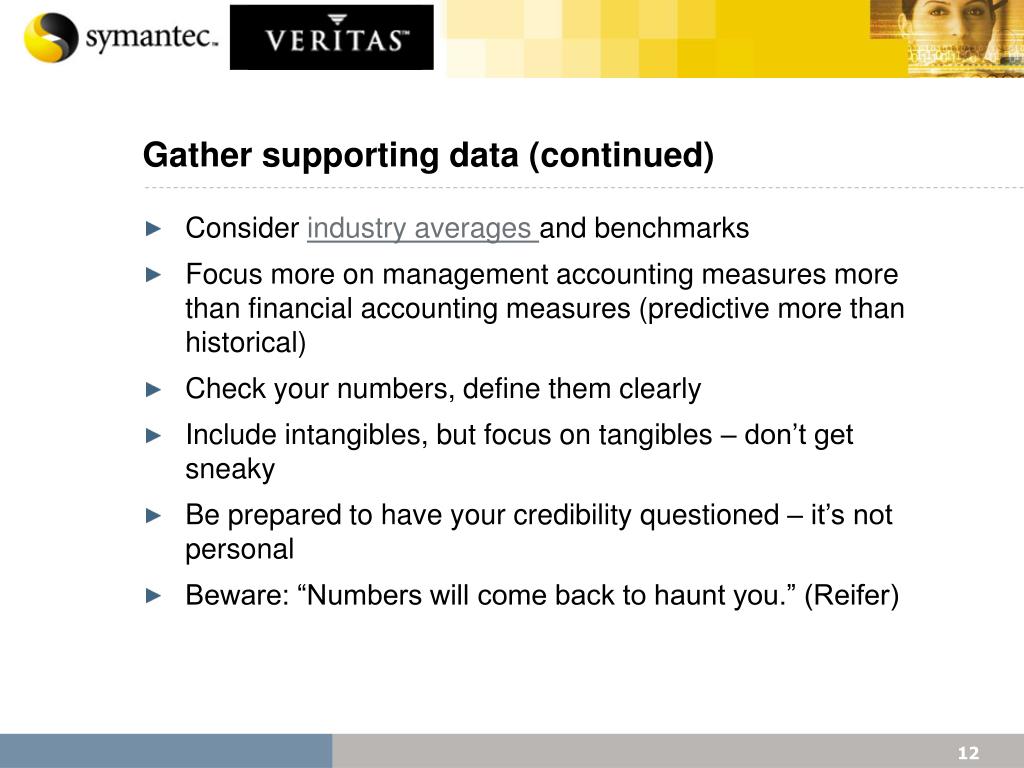
Task: Click the bullet arrow beside Check your numbers
Action: 153,390
